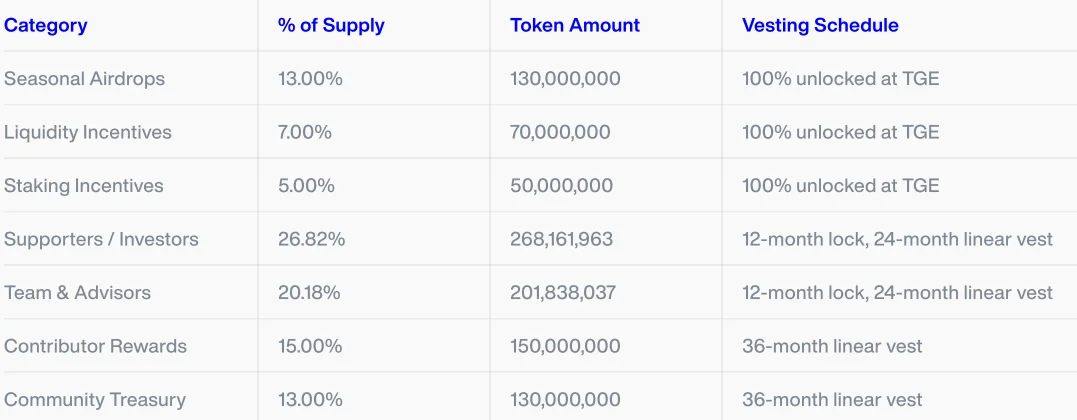Select the Seasonal Airdrops row label
The width and height of the screenshot is (1077, 420).
click(84, 78)
